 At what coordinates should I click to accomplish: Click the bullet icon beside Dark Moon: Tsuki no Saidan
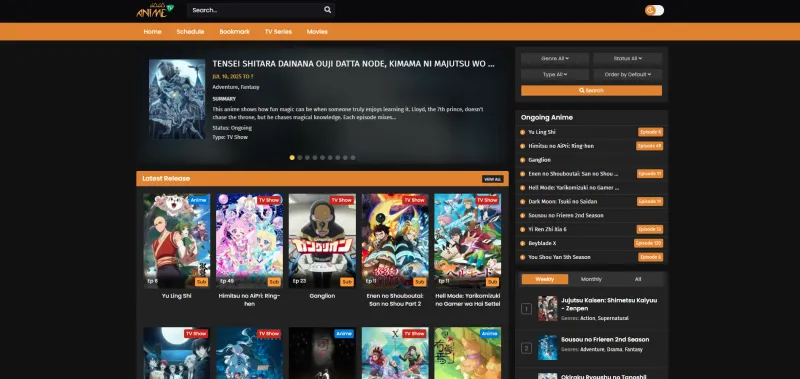click(x=522, y=201)
